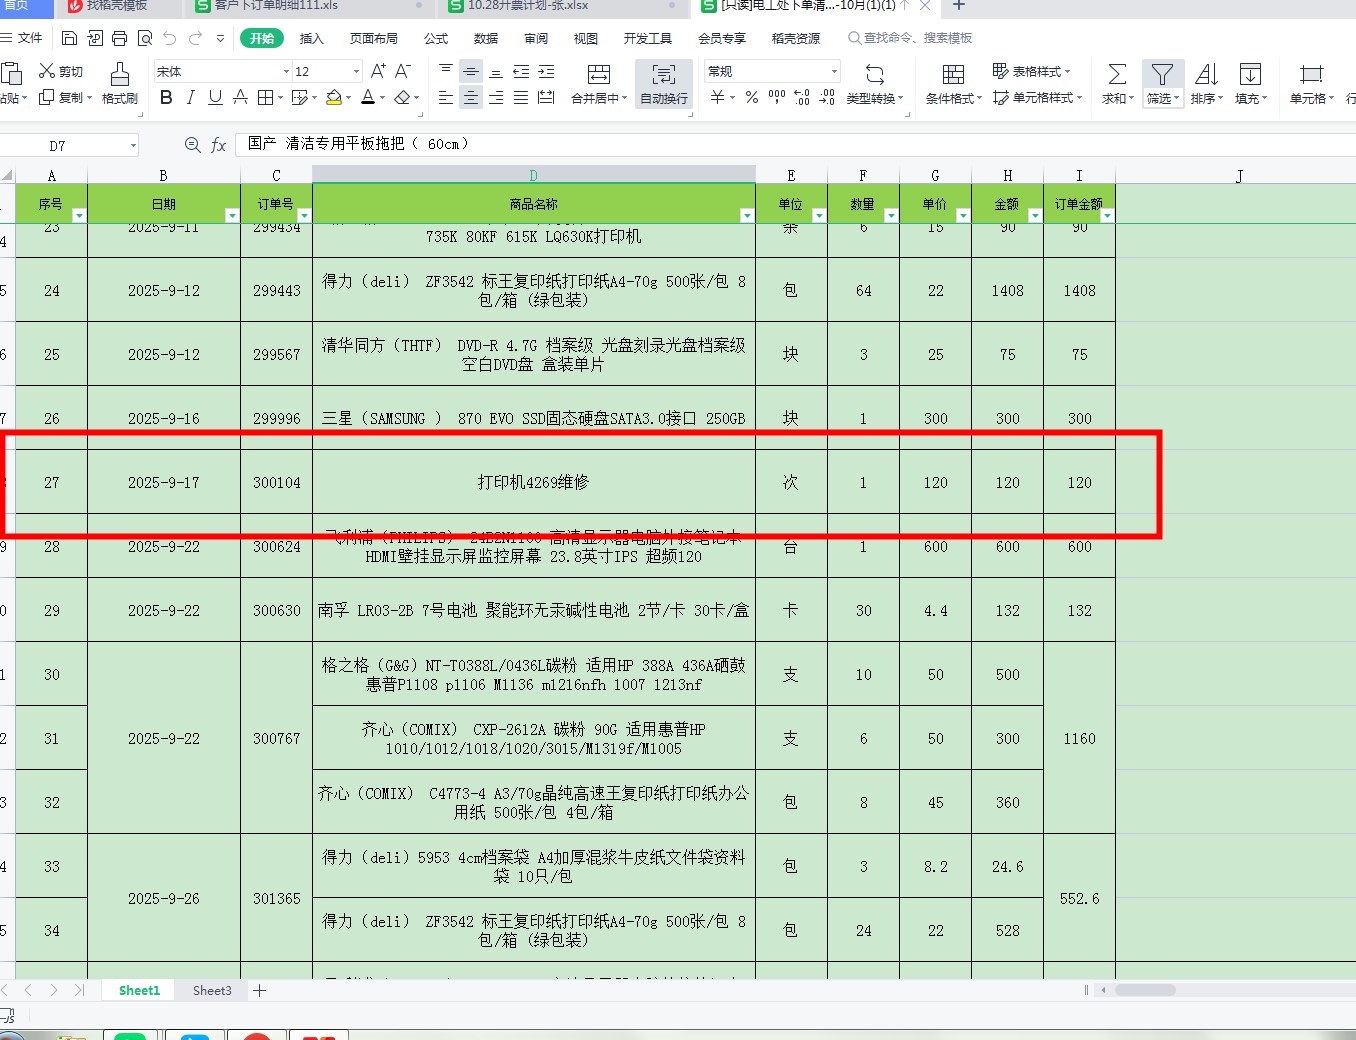The width and height of the screenshot is (1356, 1040).
Task: Open the 插入 (Insert) ribbon tab
Action: tap(312, 38)
